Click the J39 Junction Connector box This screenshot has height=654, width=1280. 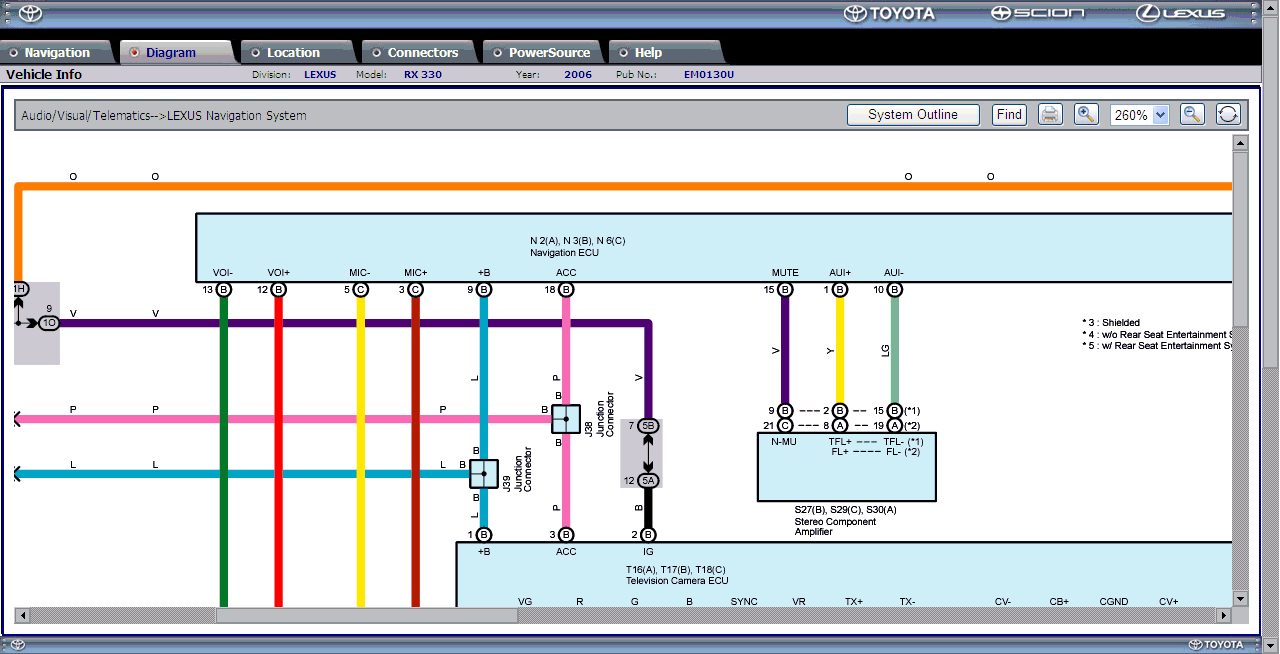pos(484,474)
